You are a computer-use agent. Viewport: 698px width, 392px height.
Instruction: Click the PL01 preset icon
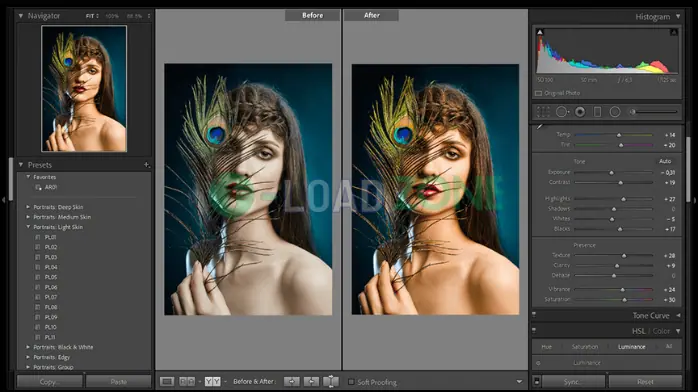(38, 237)
